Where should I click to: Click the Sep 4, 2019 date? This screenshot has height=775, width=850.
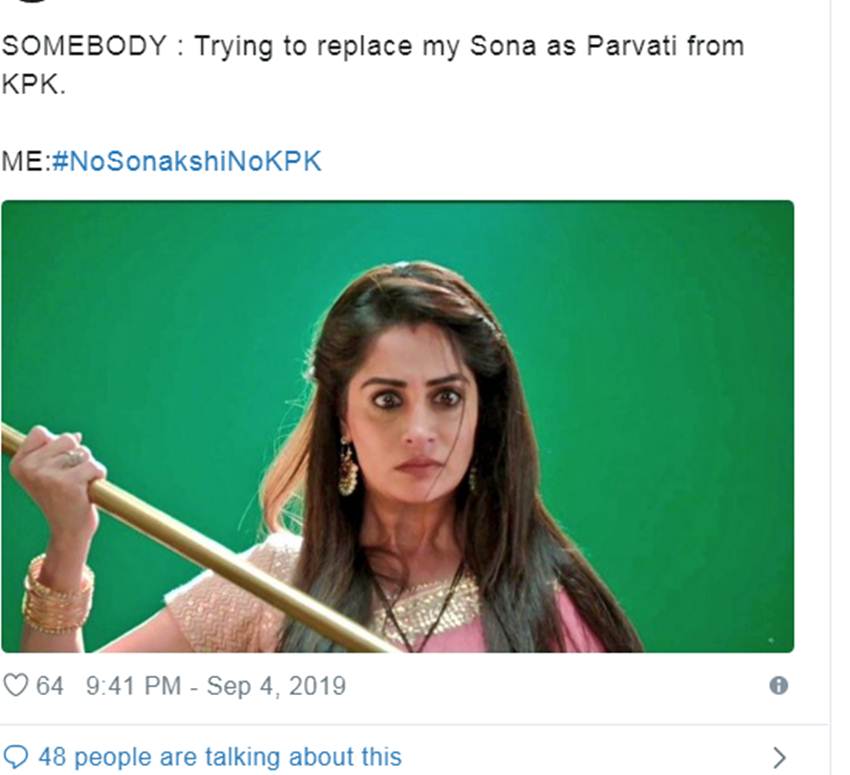pyautogui.click(x=276, y=686)
